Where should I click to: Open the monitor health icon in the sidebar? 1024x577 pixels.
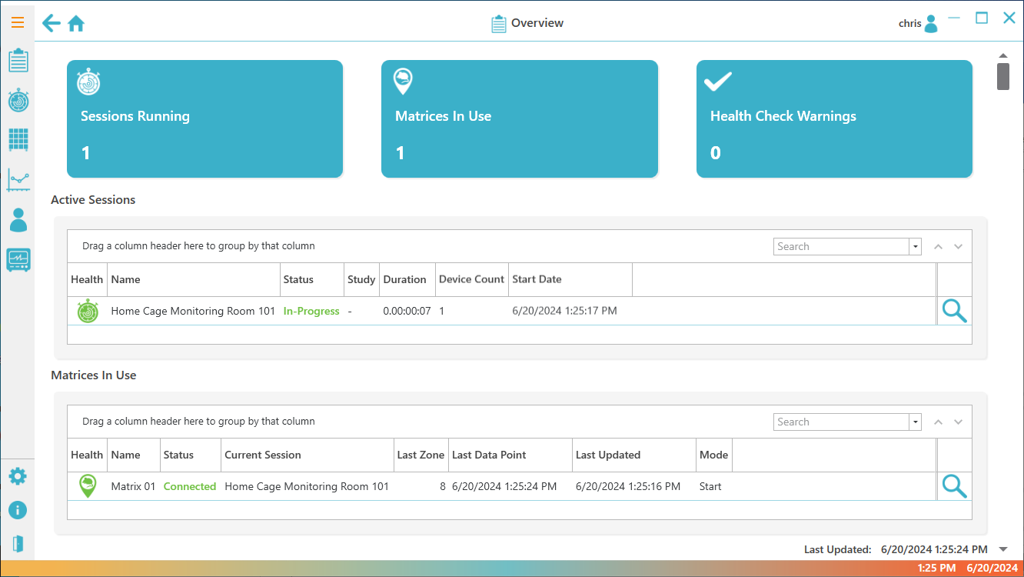click(x=18, y=260)
